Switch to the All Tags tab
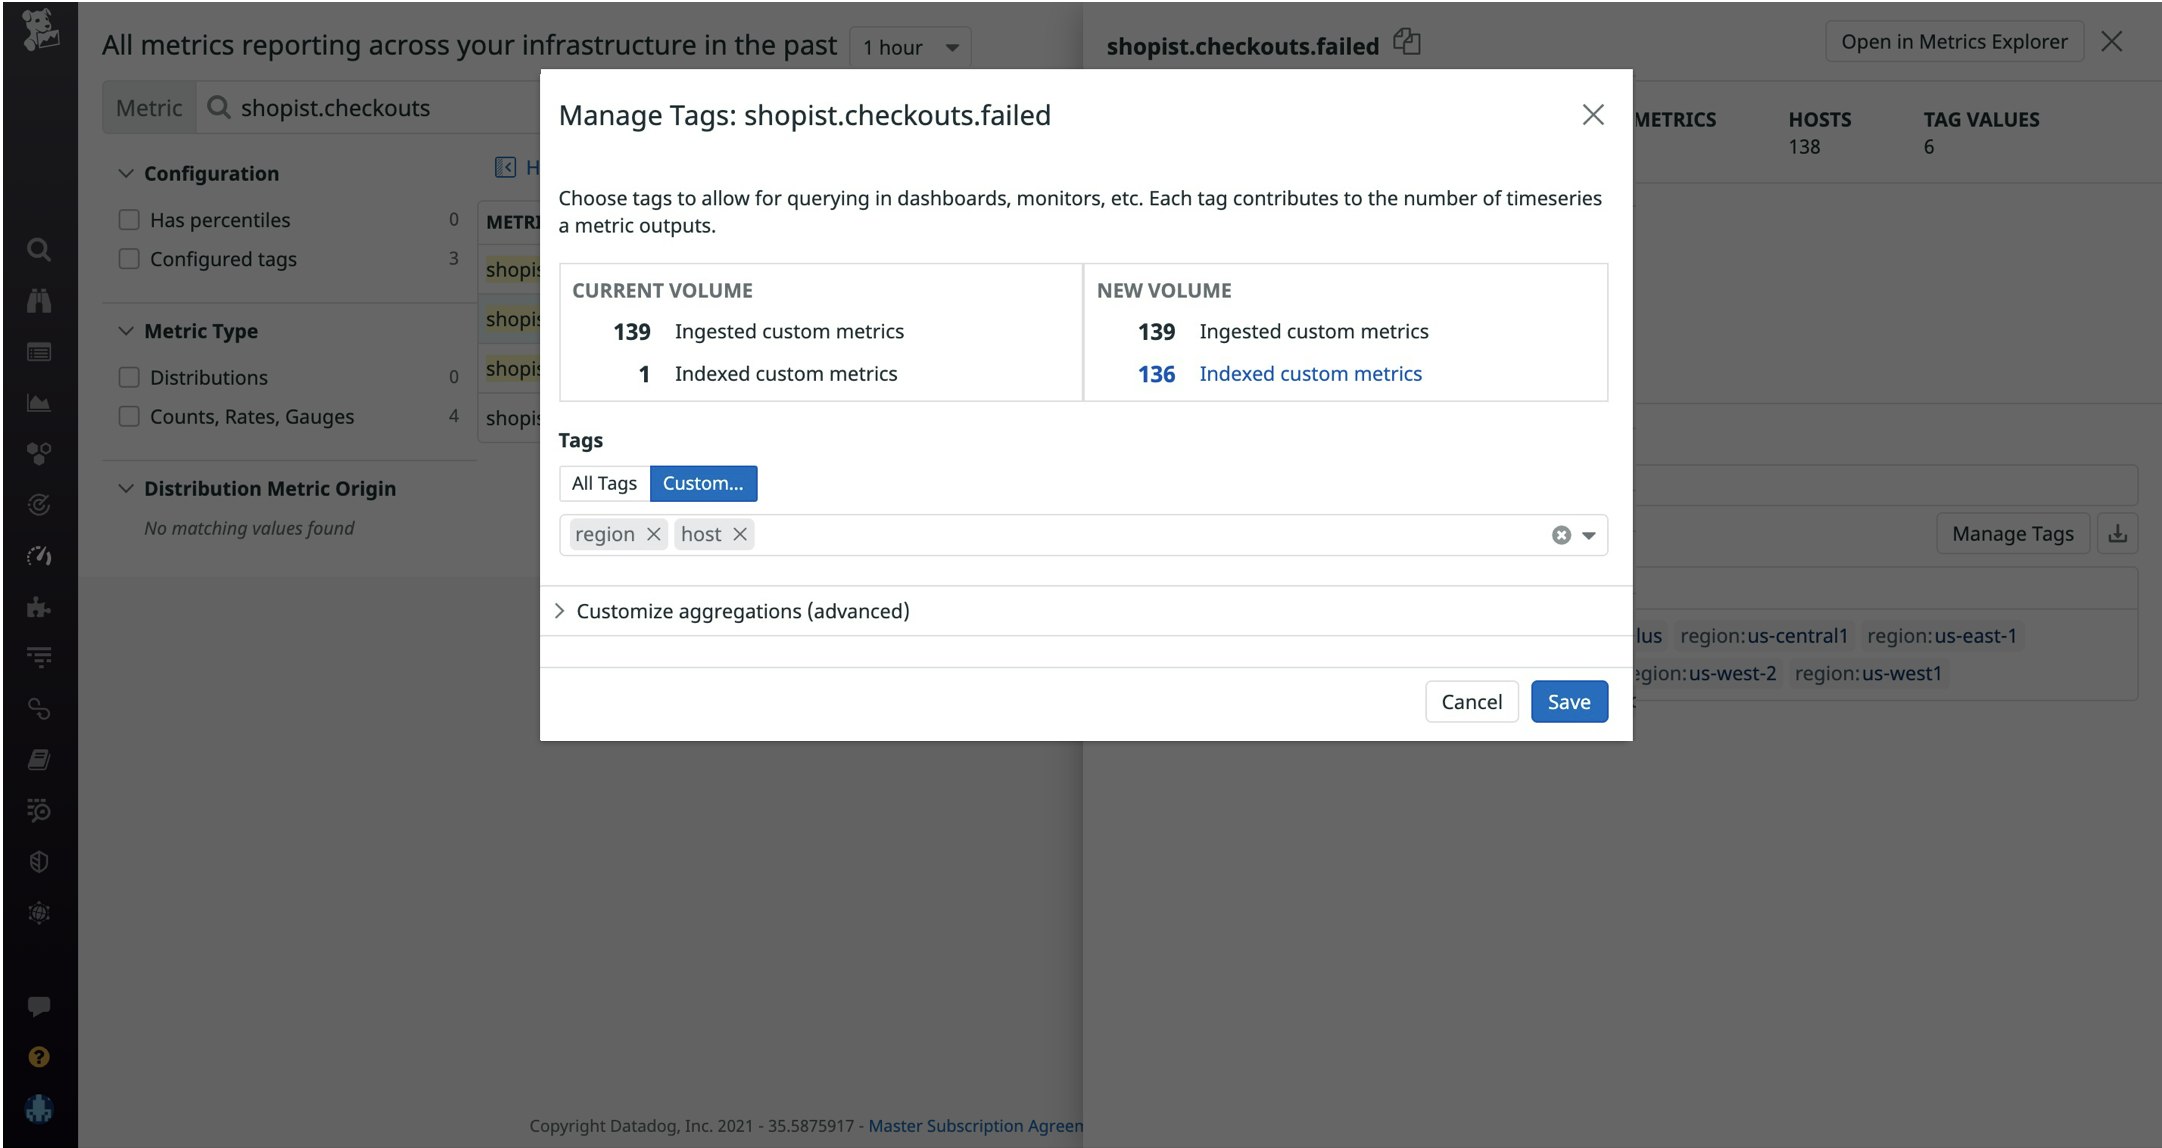The height and width of the screenshot is (1148, 2162). [x=603, y=483]
